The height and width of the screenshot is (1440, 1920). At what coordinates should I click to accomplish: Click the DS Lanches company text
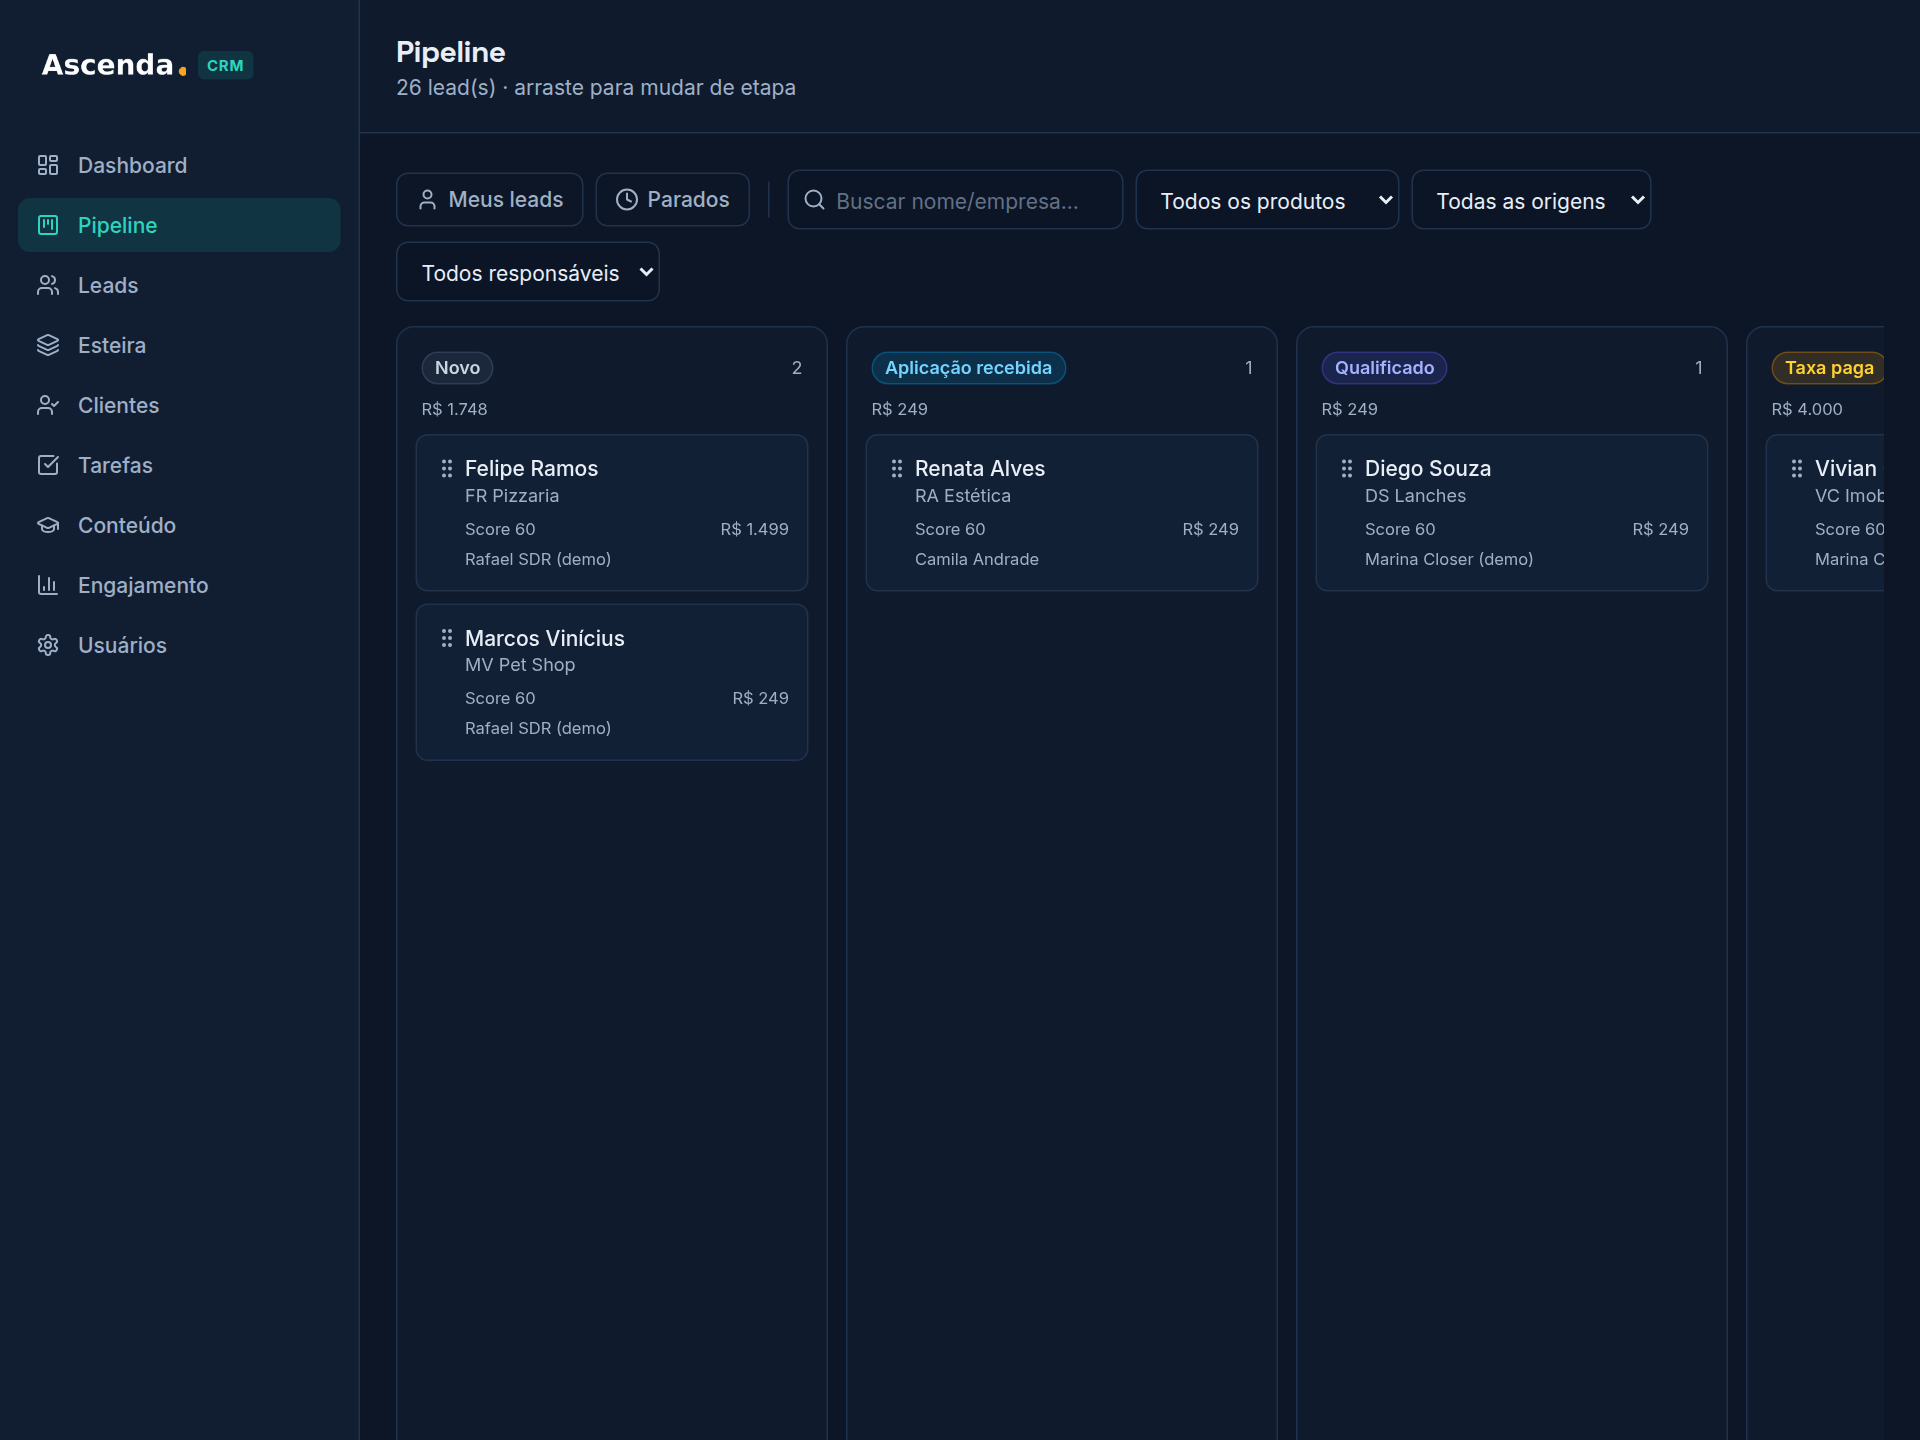(x=1415, y=496)
